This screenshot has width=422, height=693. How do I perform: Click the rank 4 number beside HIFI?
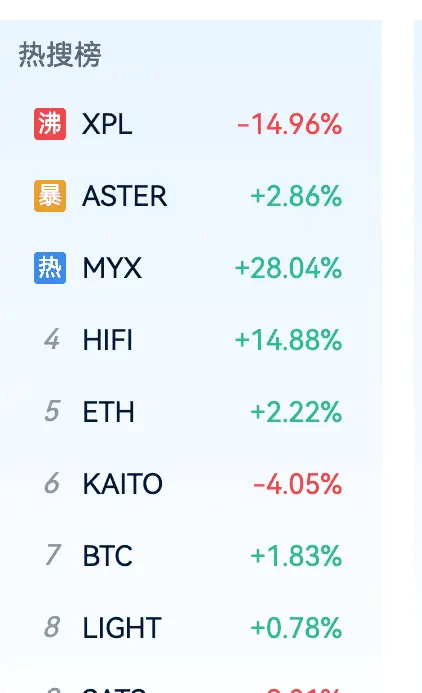[x=52, y=340]
